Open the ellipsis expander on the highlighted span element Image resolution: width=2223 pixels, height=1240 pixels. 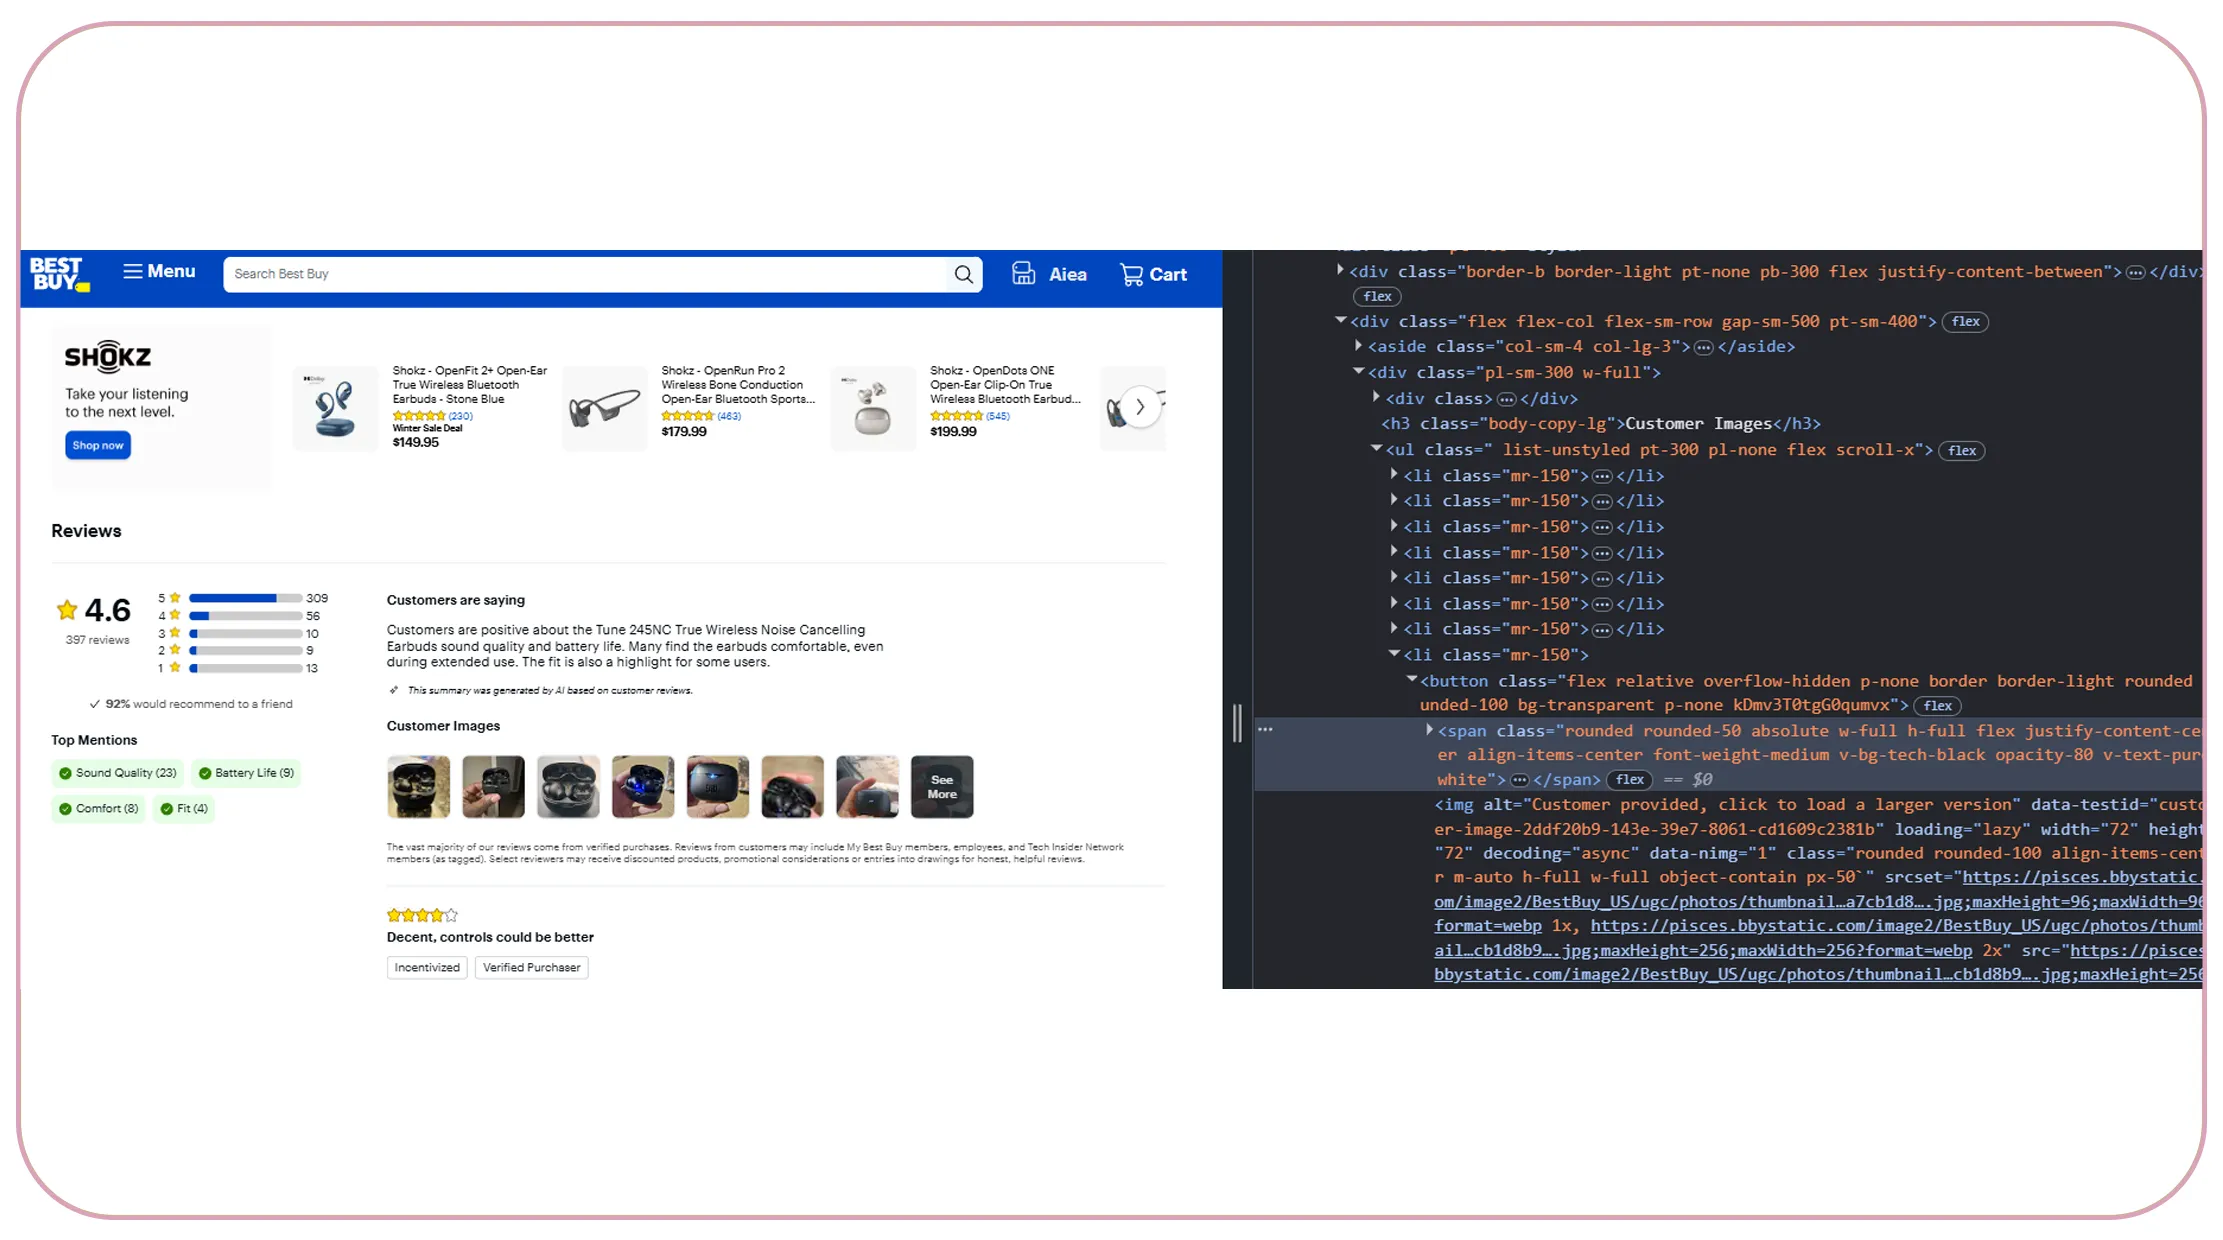pyautogui.click(x=1520, y=779)
